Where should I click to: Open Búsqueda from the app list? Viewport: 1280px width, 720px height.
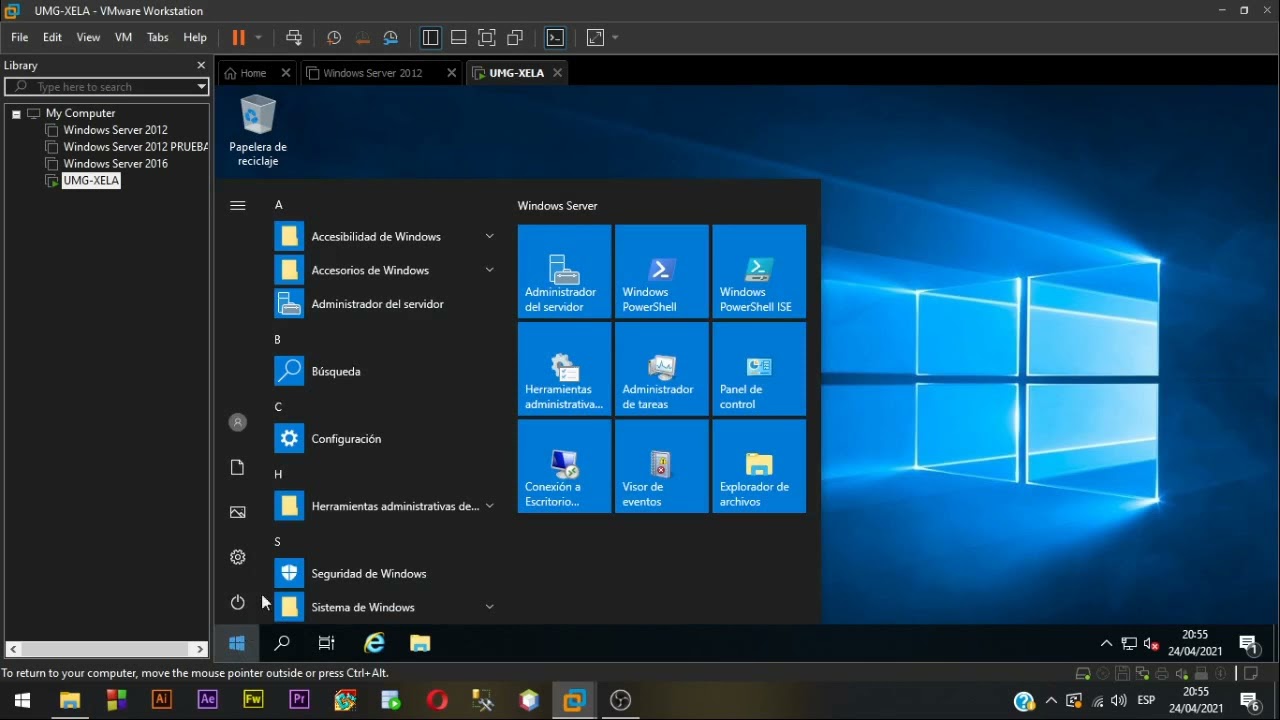(x=384, y=372)
